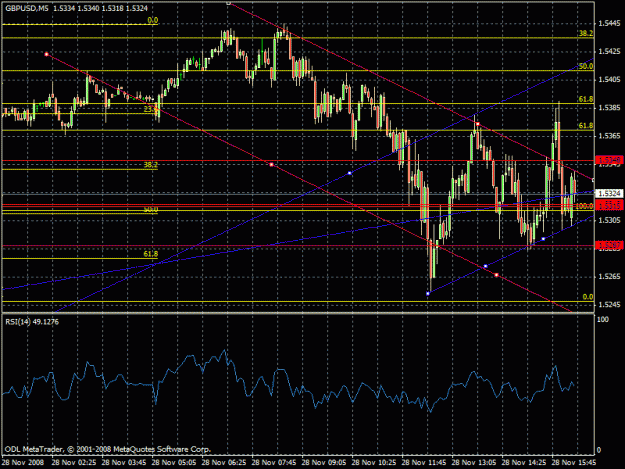Click the RSI scale 100 label

(603, 320)
